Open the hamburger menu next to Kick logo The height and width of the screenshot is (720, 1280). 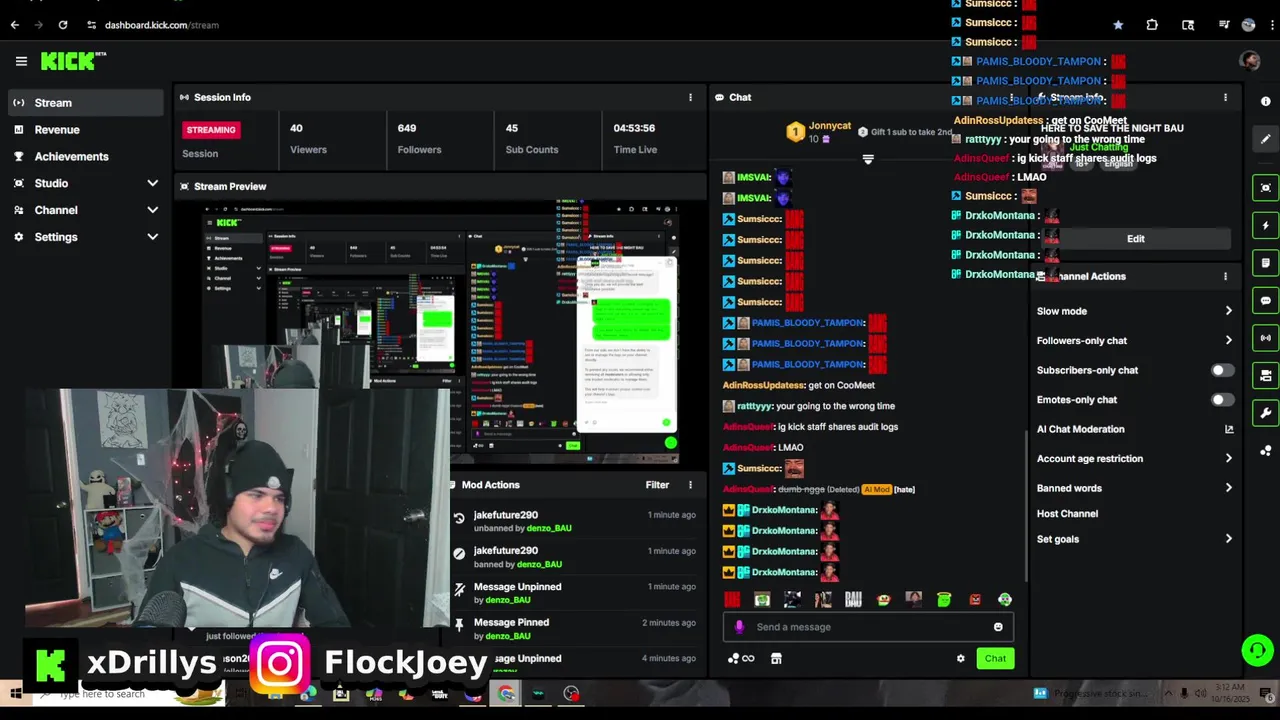coord(21,61)
